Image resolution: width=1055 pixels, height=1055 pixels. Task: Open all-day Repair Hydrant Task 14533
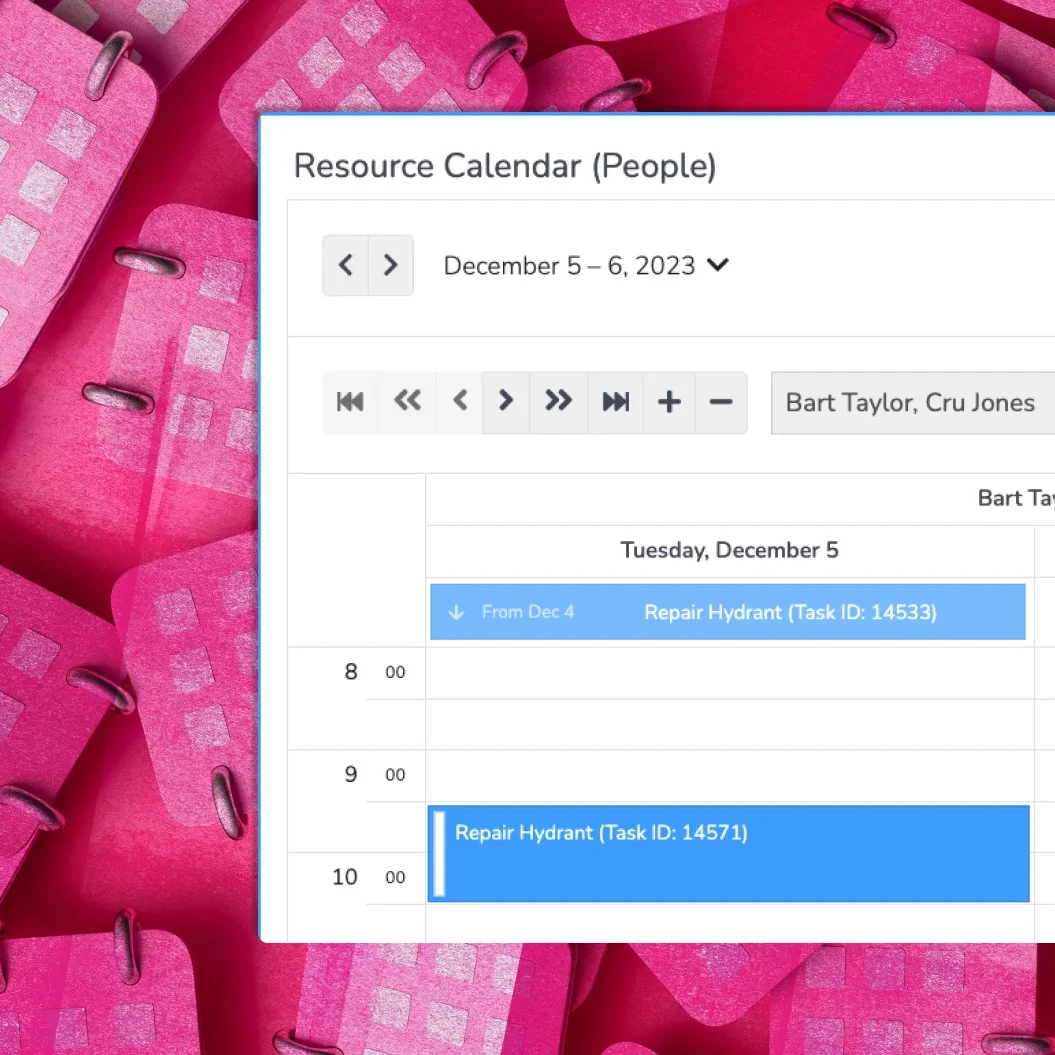pos(790,612)
